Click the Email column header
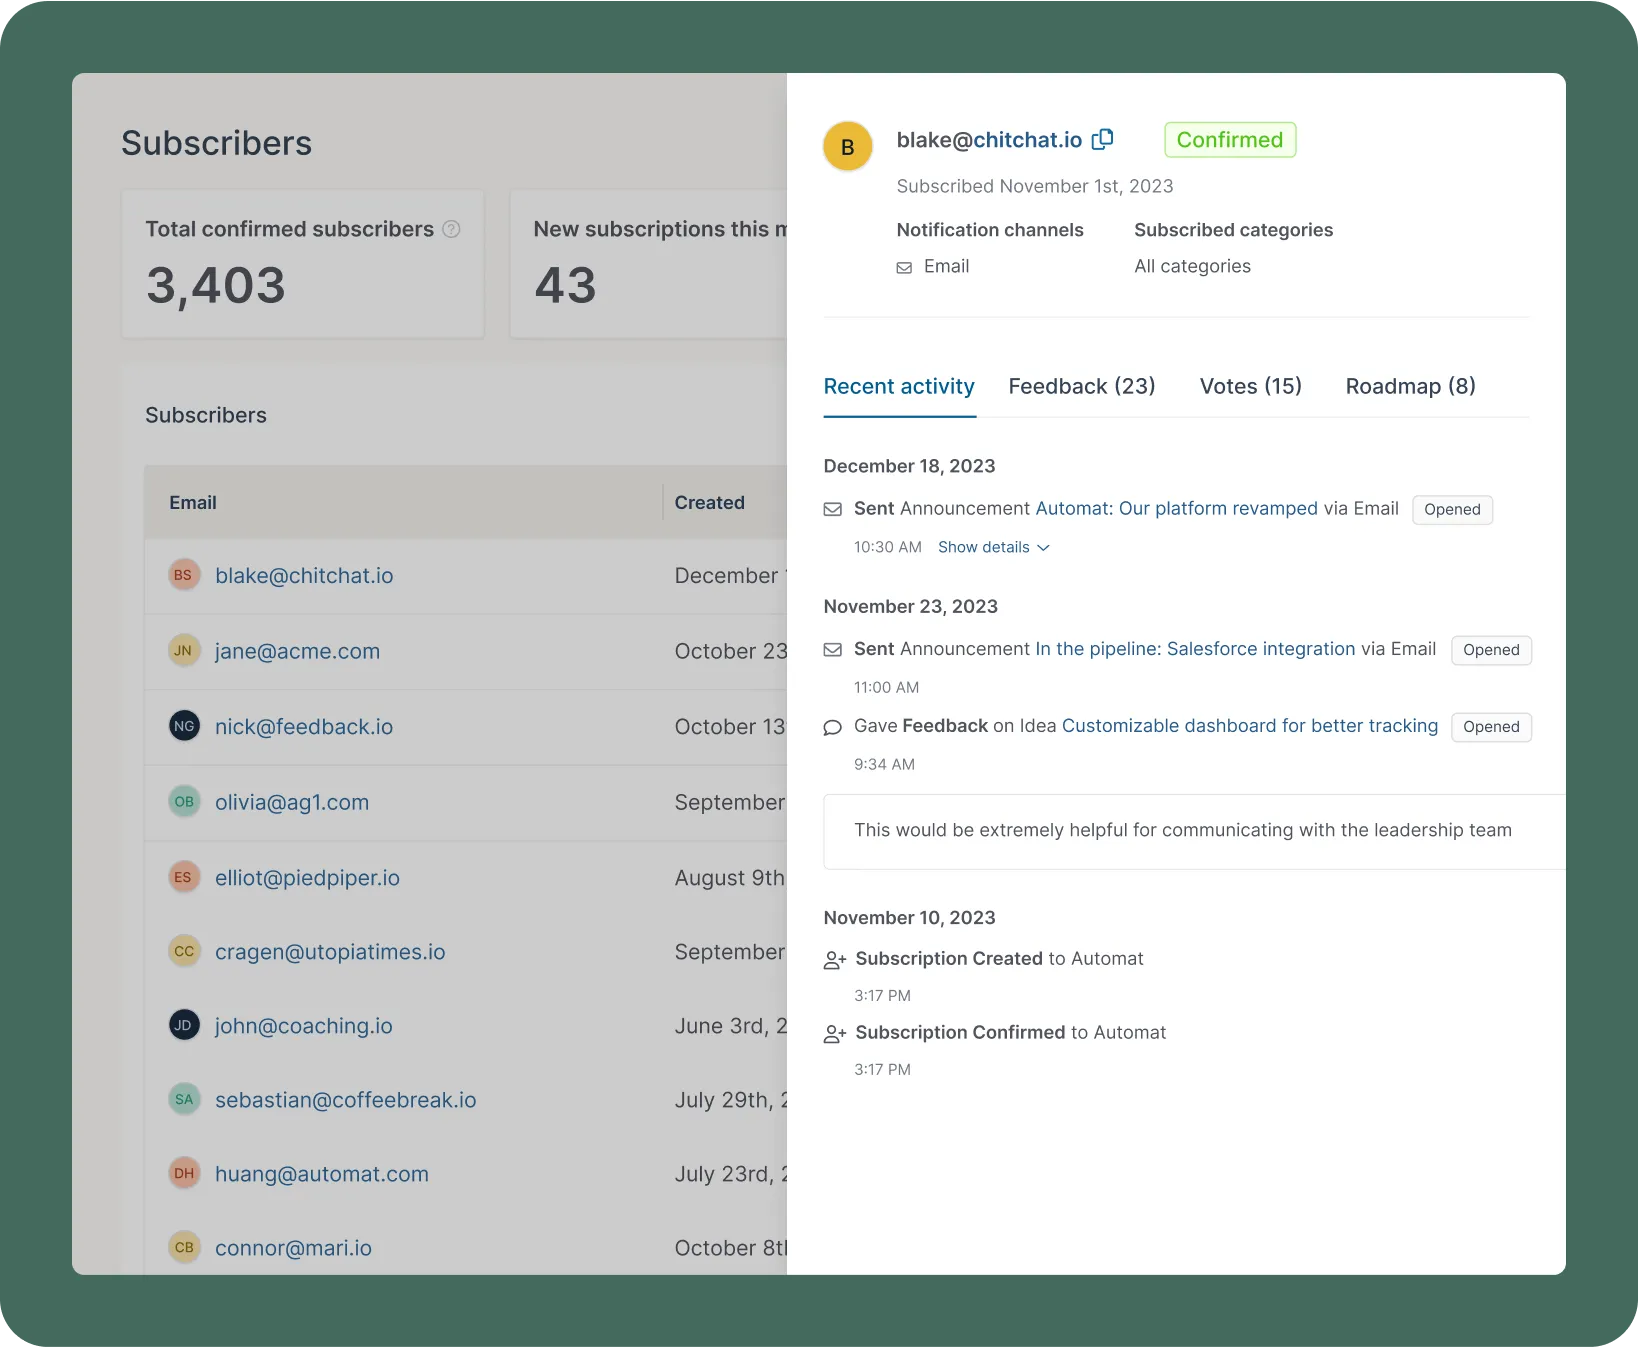Viewport: 1638px width, 1347px height. (193, 502)
